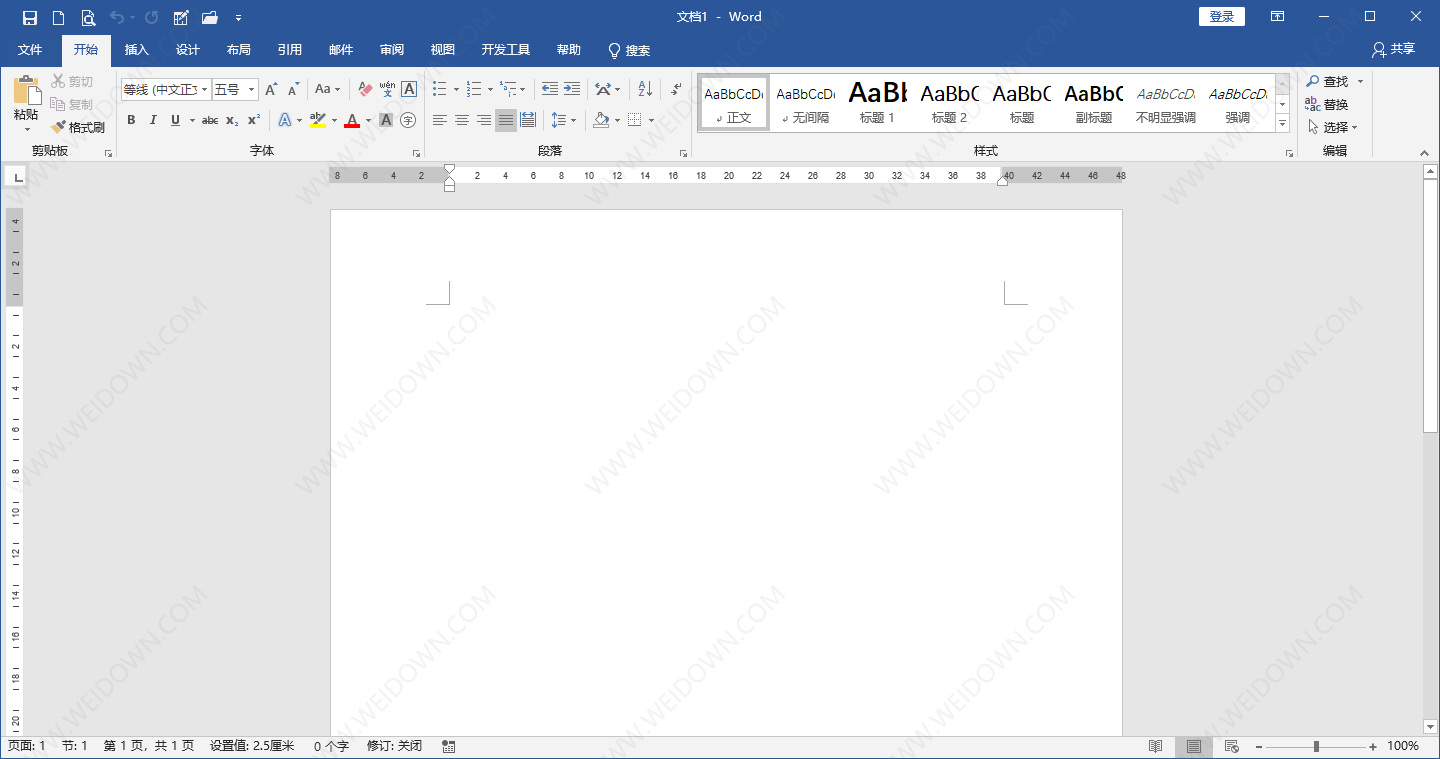Open the Change Case Aa dropdown
Viewport: 1440px width, 759px height.
tap(327, 90)
